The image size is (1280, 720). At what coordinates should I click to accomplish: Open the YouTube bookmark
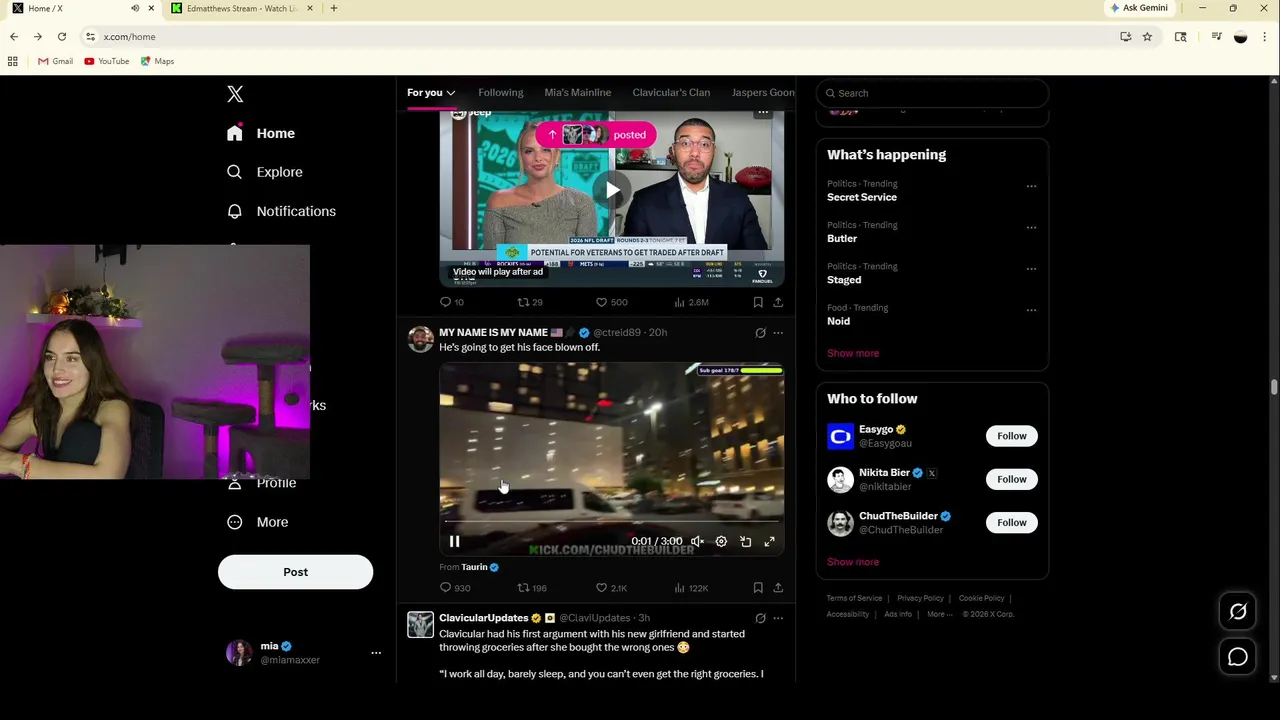[107, 61]
